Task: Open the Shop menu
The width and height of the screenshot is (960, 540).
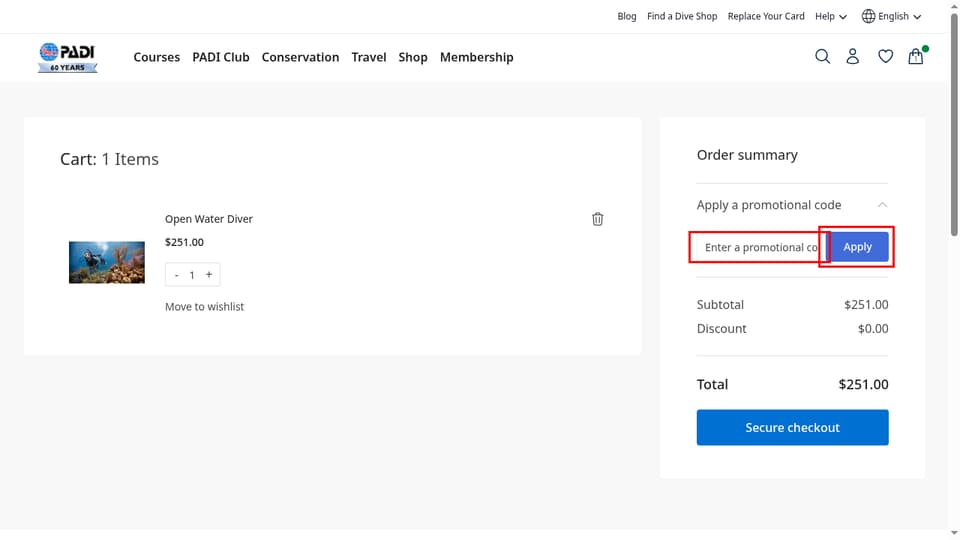Action: [x=413, y=57]
